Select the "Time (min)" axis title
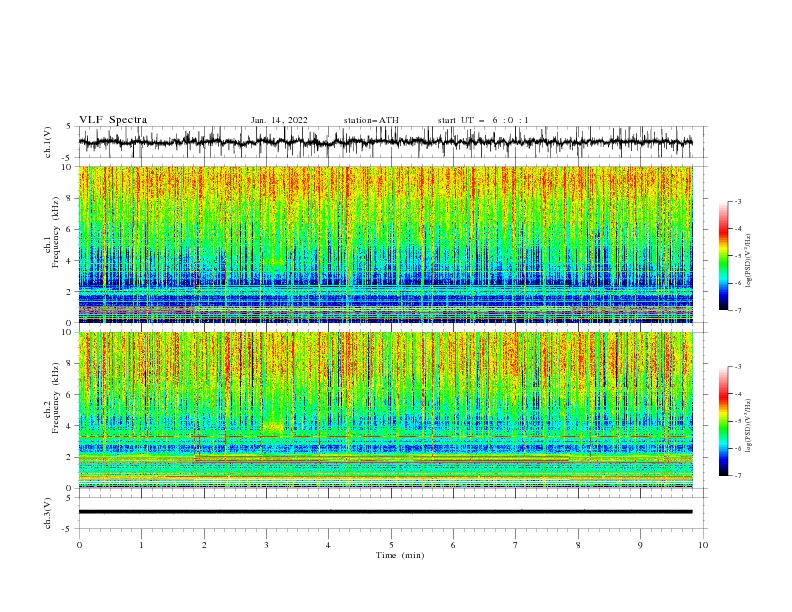Viewport: 792px width, 612px height. click(x=400, y=555)
